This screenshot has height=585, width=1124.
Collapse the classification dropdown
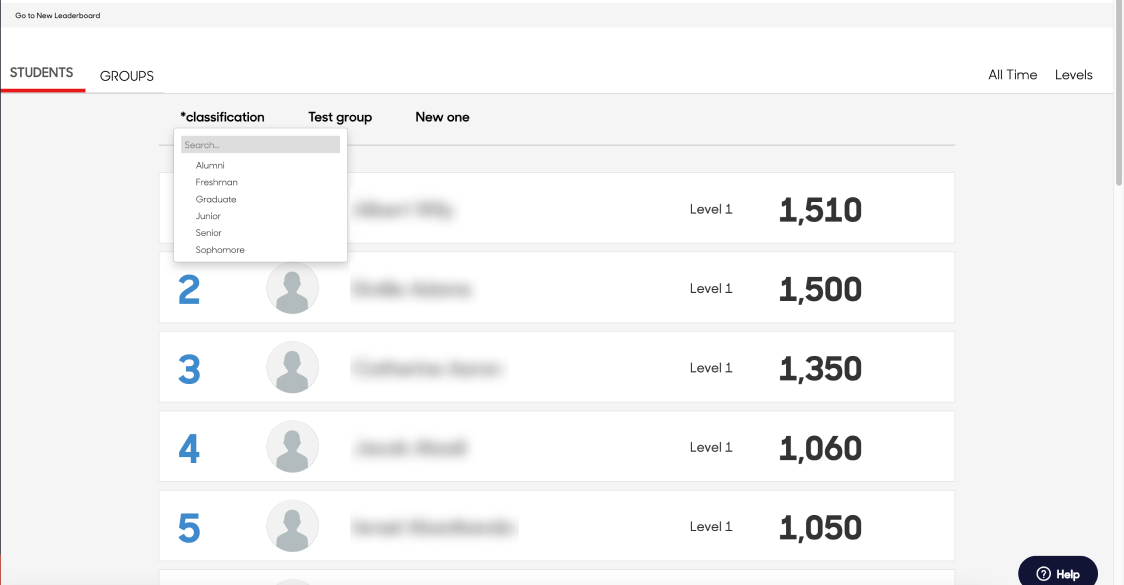223,117
